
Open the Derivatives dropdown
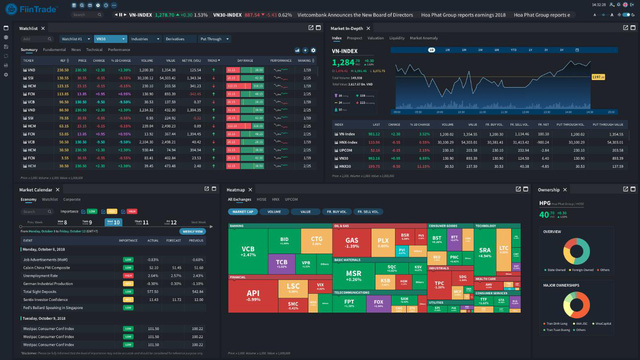[180, 39]
